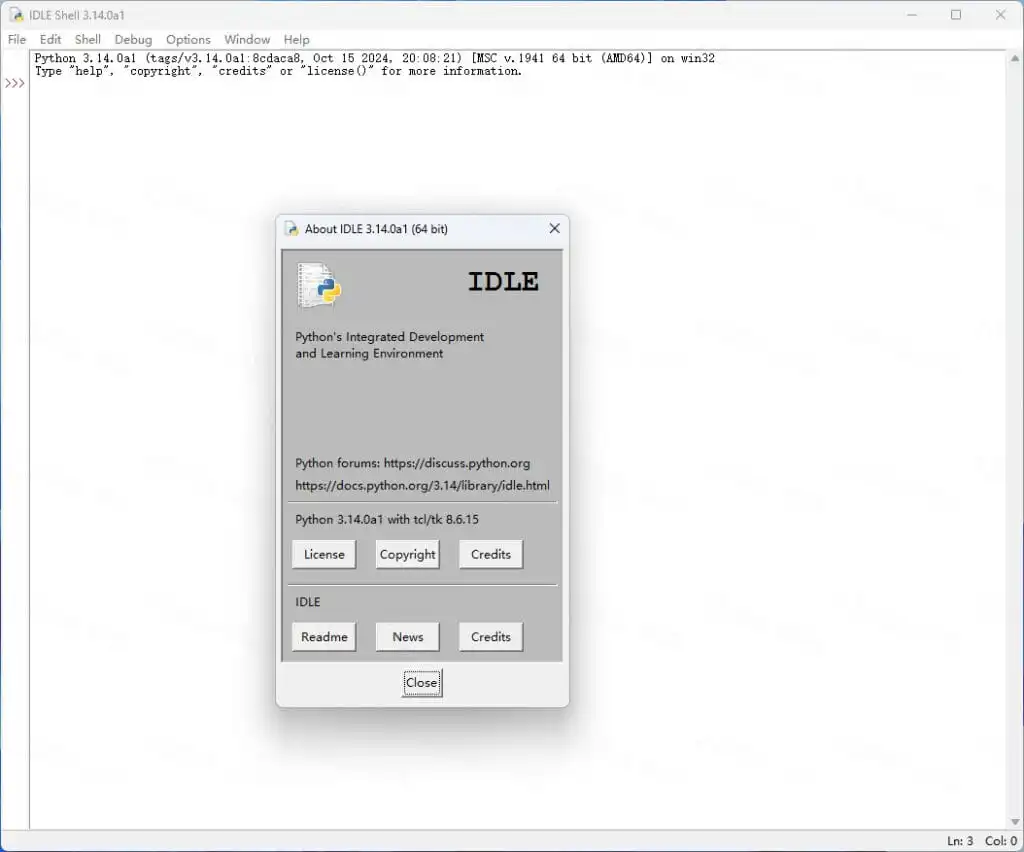Click the shell scrollbar down arrow
The image size is (1024, 852).
coord(1015,821)
